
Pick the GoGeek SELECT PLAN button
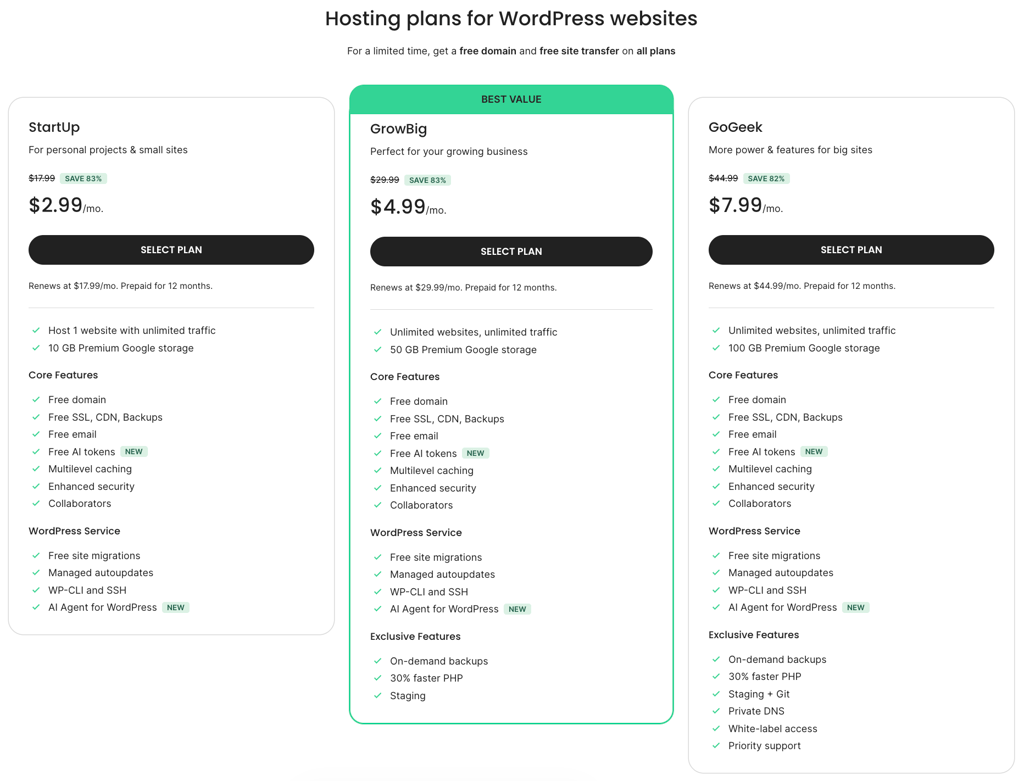(x=851, y=249)
